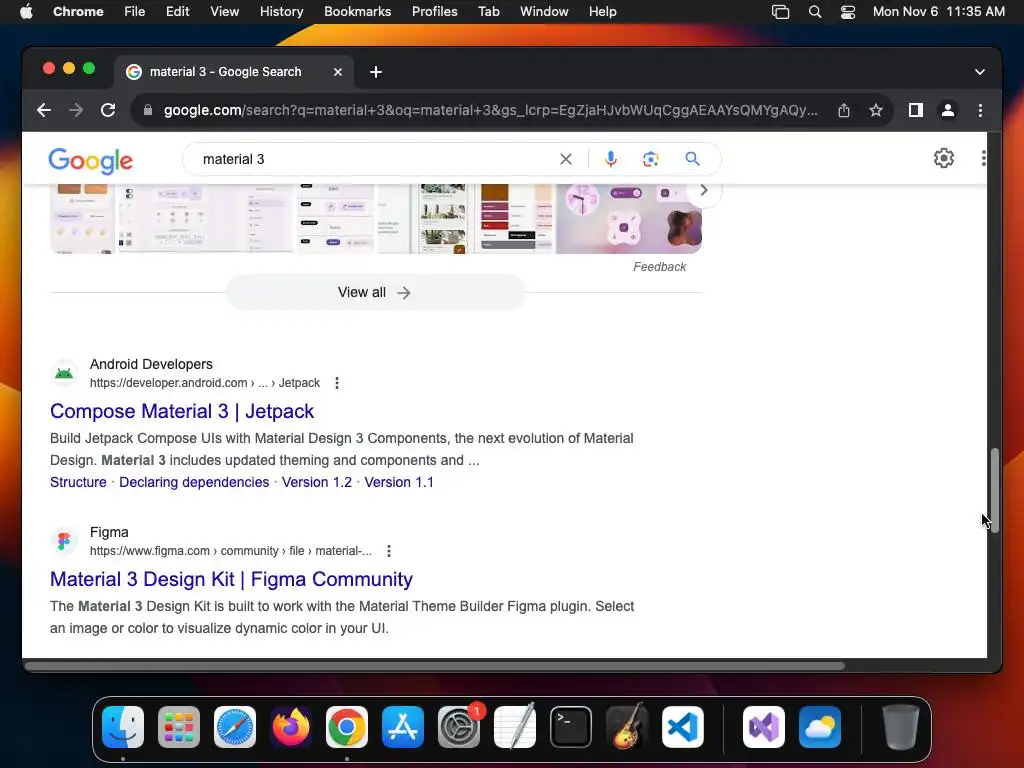Open the Version 1.1 sitelink
Image resolution: width=1024 pixels, height=768 pixels.
point(399,482)
